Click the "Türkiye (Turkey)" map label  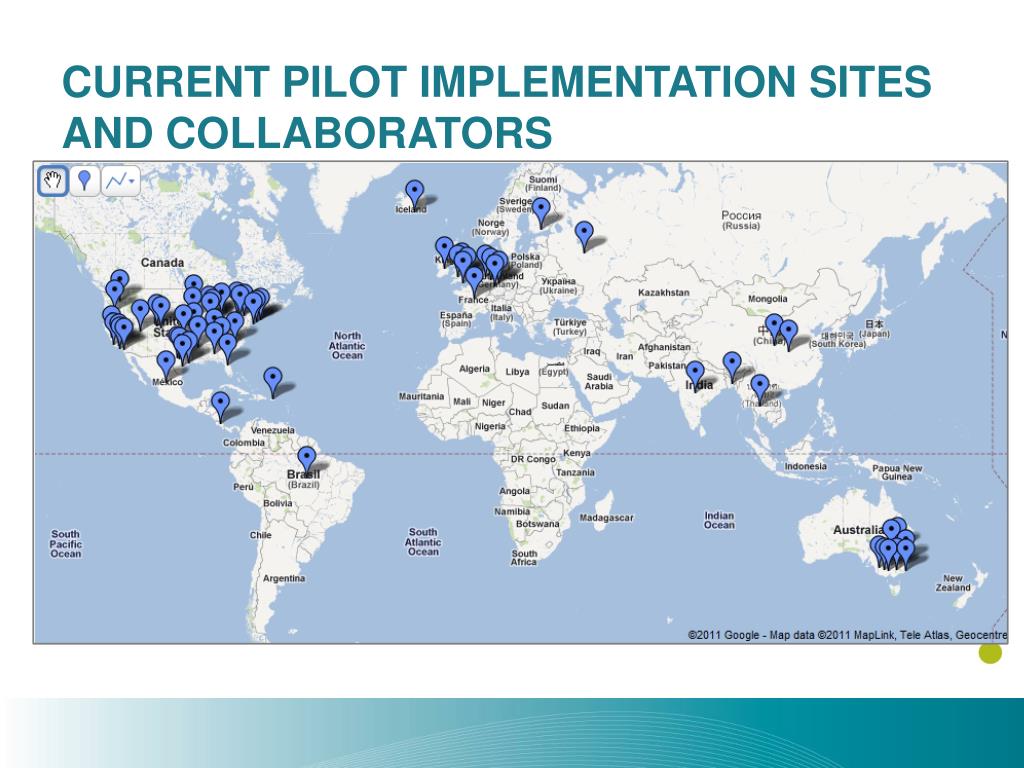tap(570, 327)
